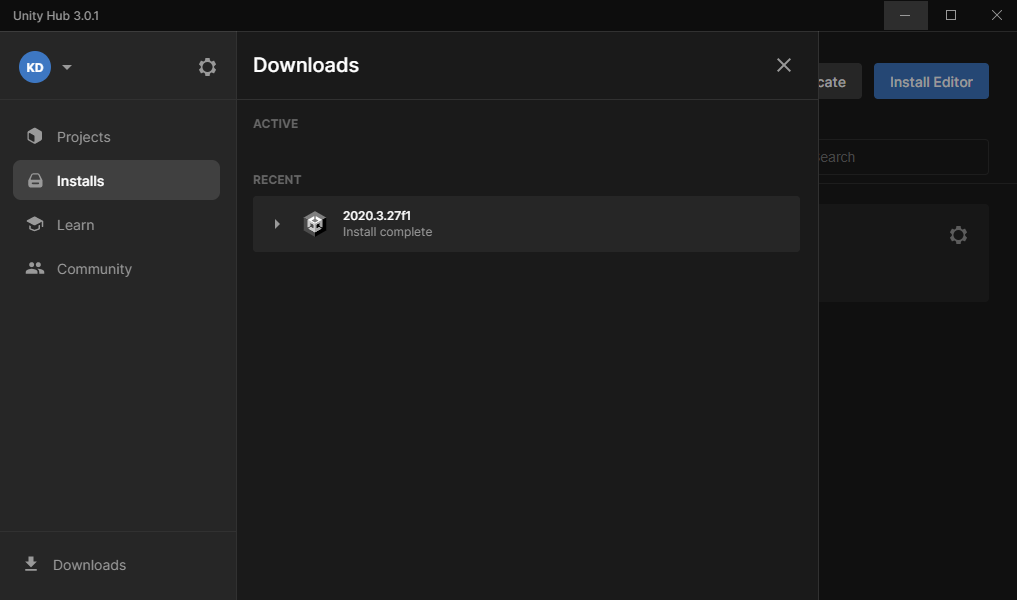
Task: Click the Projects cube icon
Action: (35, 137)
